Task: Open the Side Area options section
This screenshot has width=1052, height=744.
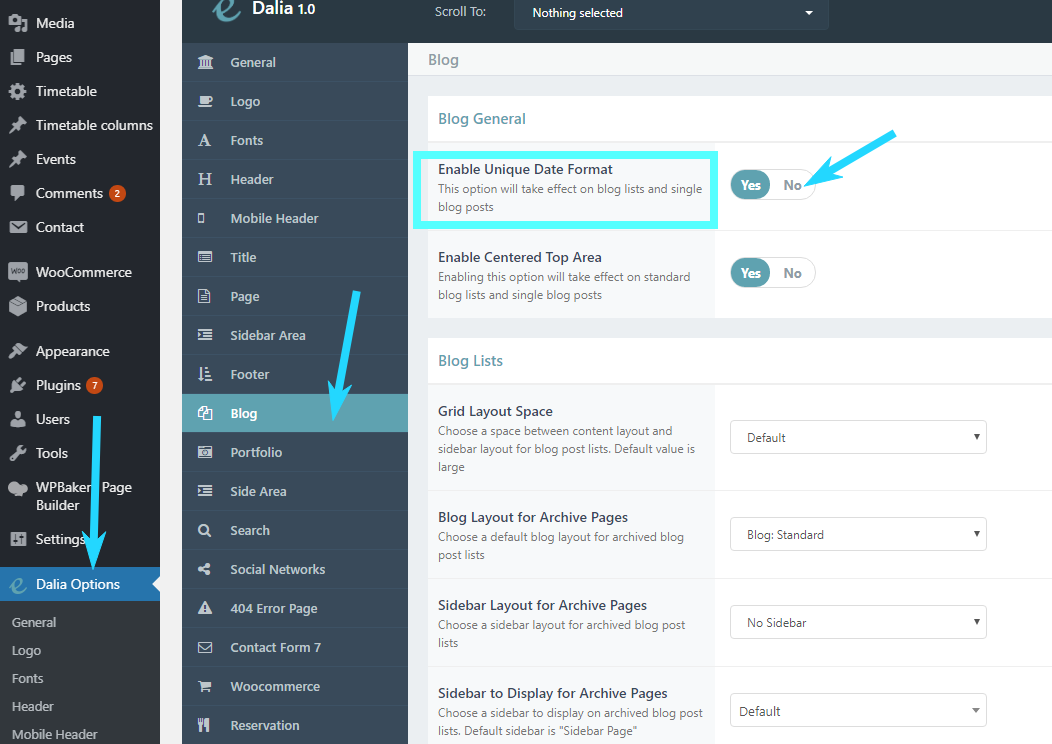Action: [x=295, y=491]
